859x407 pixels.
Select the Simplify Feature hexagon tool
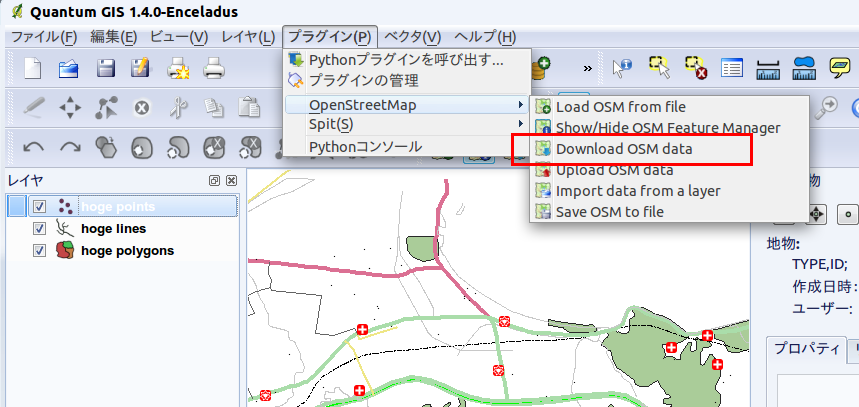tap(105, 146)
